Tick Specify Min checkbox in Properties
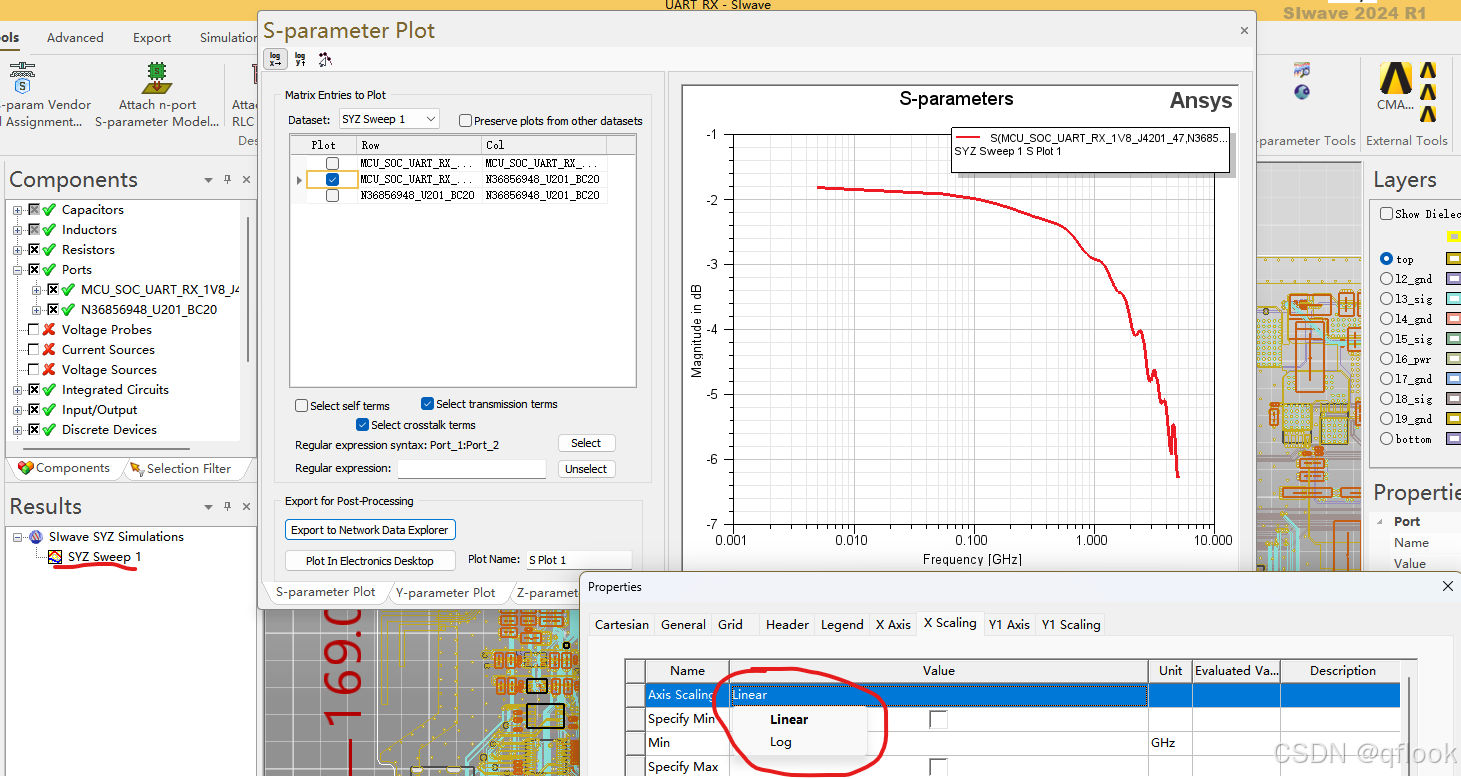This screenshot has height=779, width=1461. 938,719
